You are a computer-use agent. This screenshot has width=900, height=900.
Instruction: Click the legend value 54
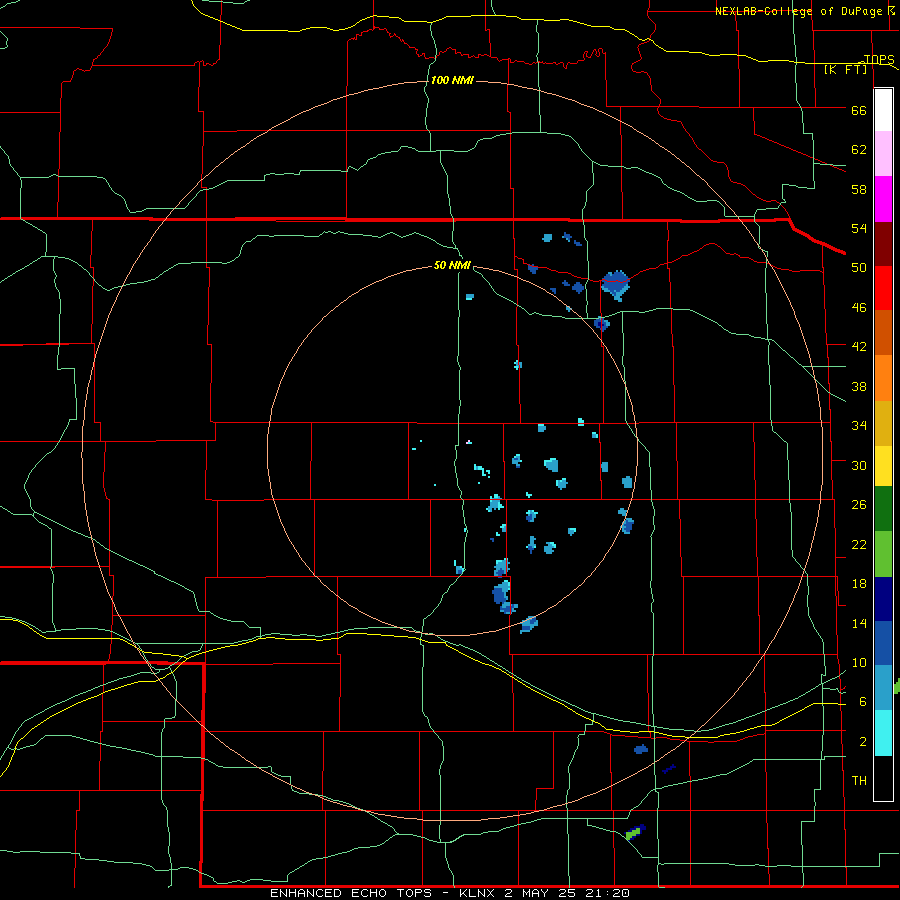click(x=859, y=228)
